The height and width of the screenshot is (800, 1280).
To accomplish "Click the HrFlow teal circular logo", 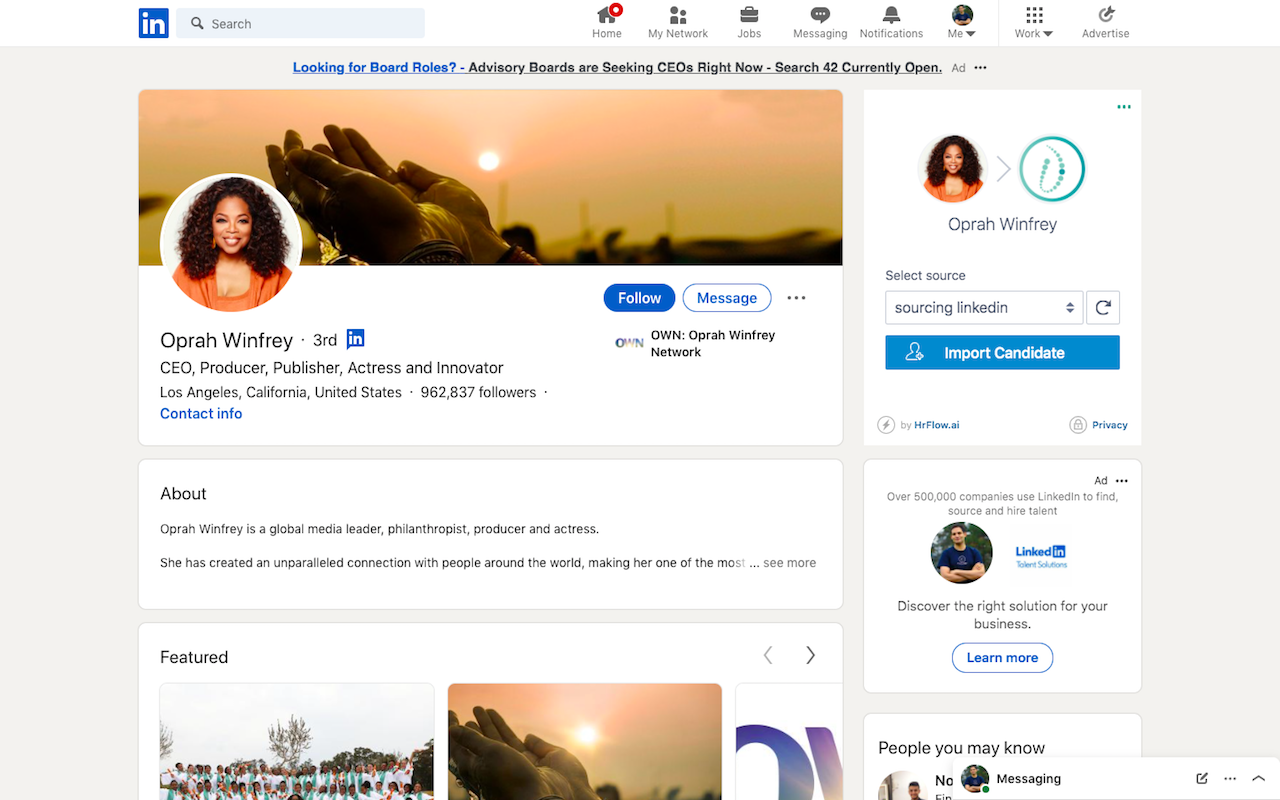I will click(1052, 169).
